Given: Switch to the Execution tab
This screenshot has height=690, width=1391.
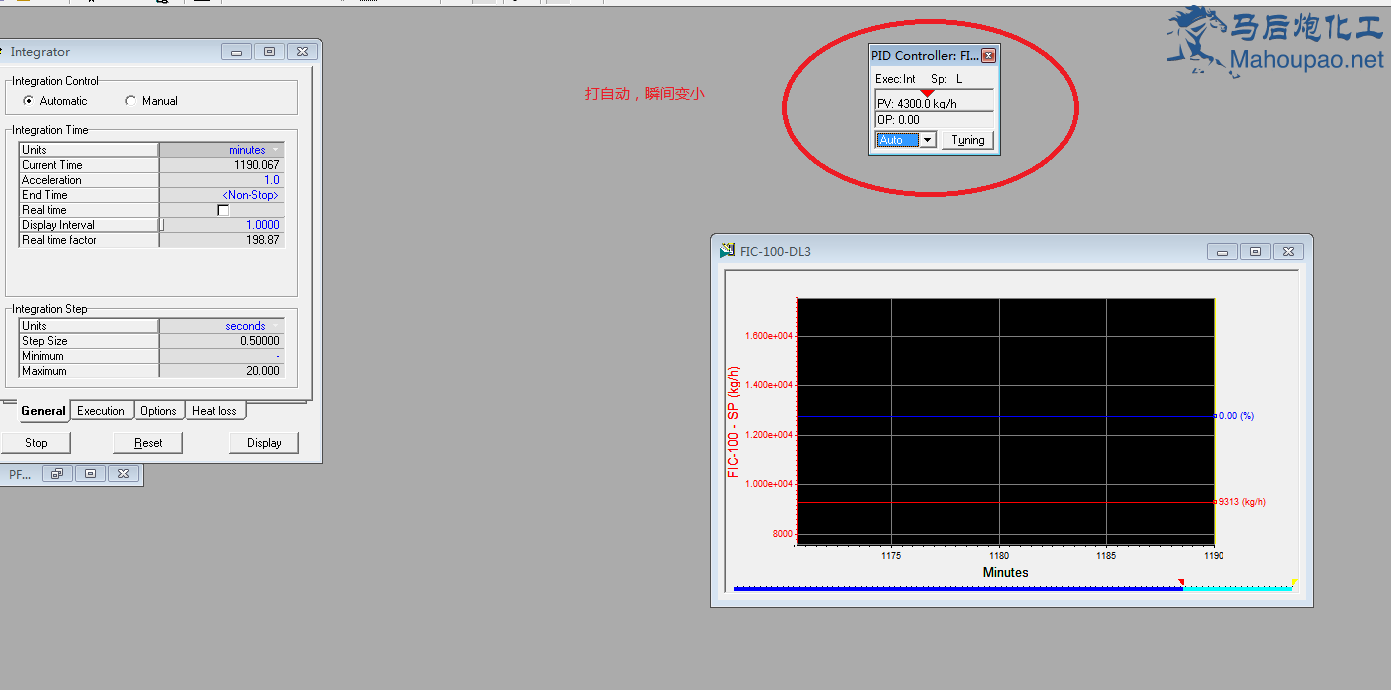Looking at the screenshot, I should 101,411.
